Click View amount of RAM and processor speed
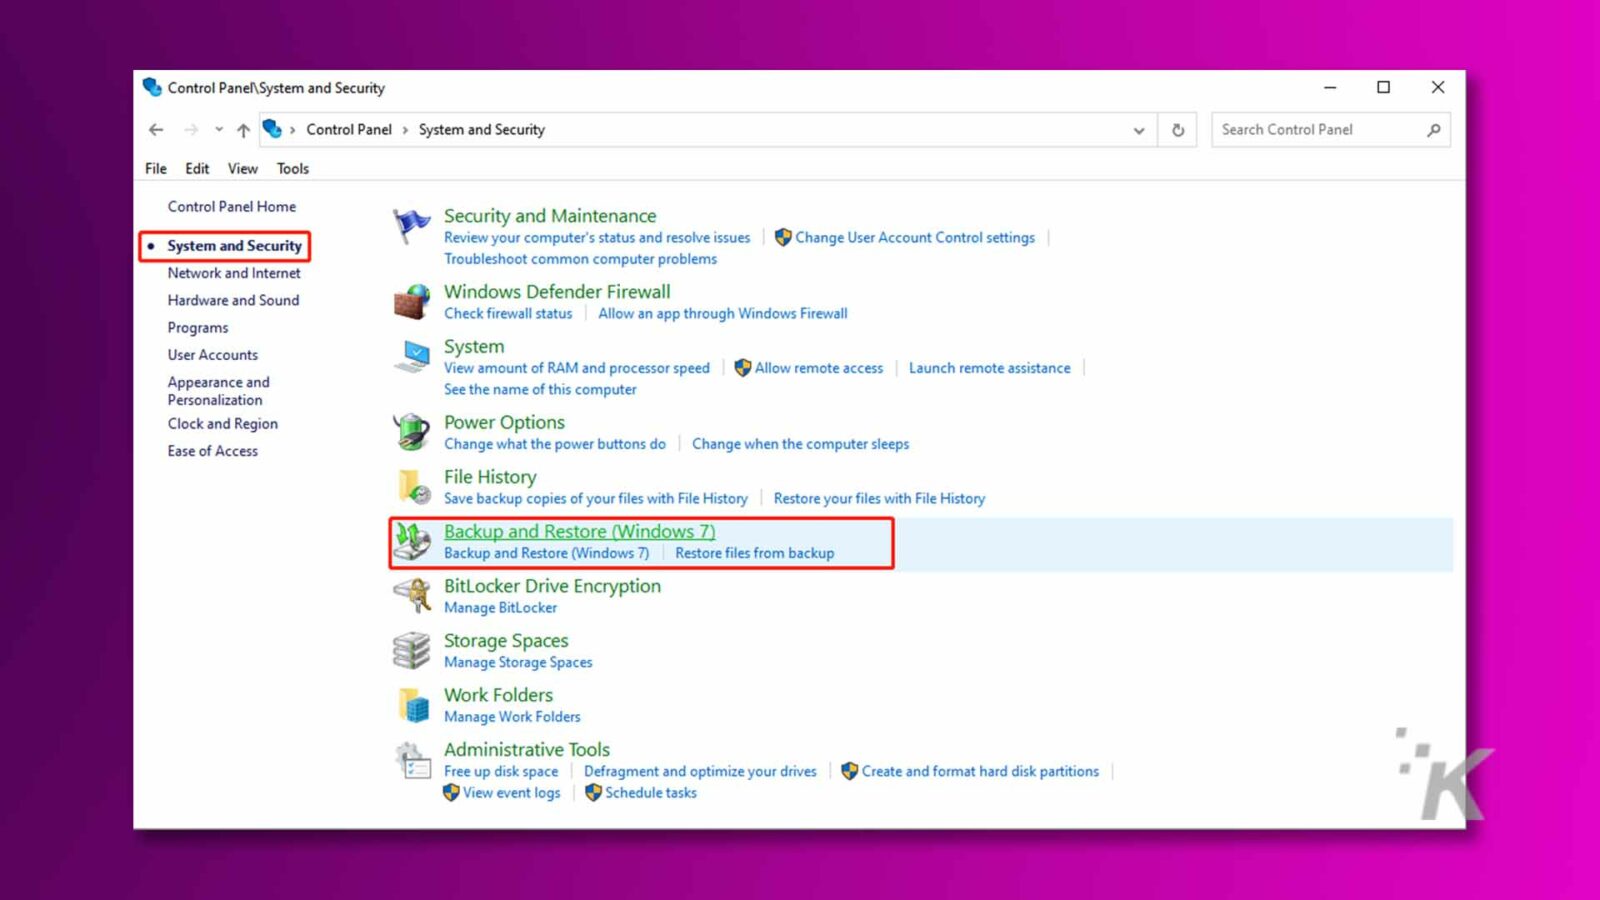The height and width of the screenshot is (900, 1600). 577,368
